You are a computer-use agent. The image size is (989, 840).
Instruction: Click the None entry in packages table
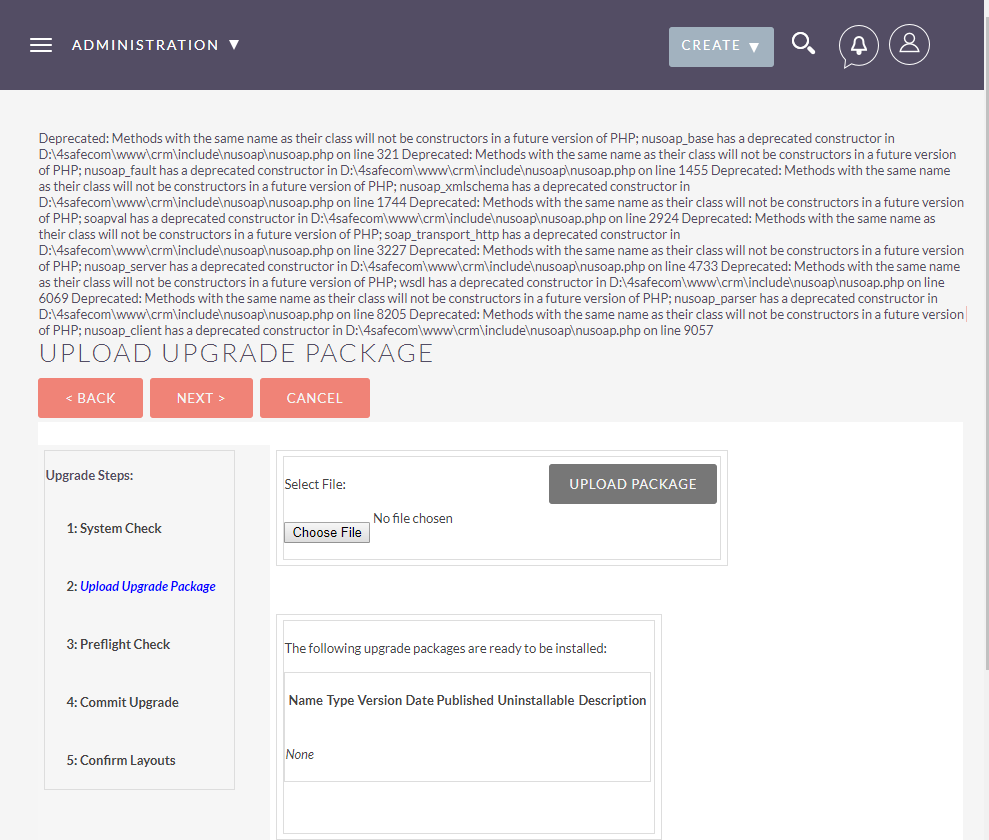point(300,755)
